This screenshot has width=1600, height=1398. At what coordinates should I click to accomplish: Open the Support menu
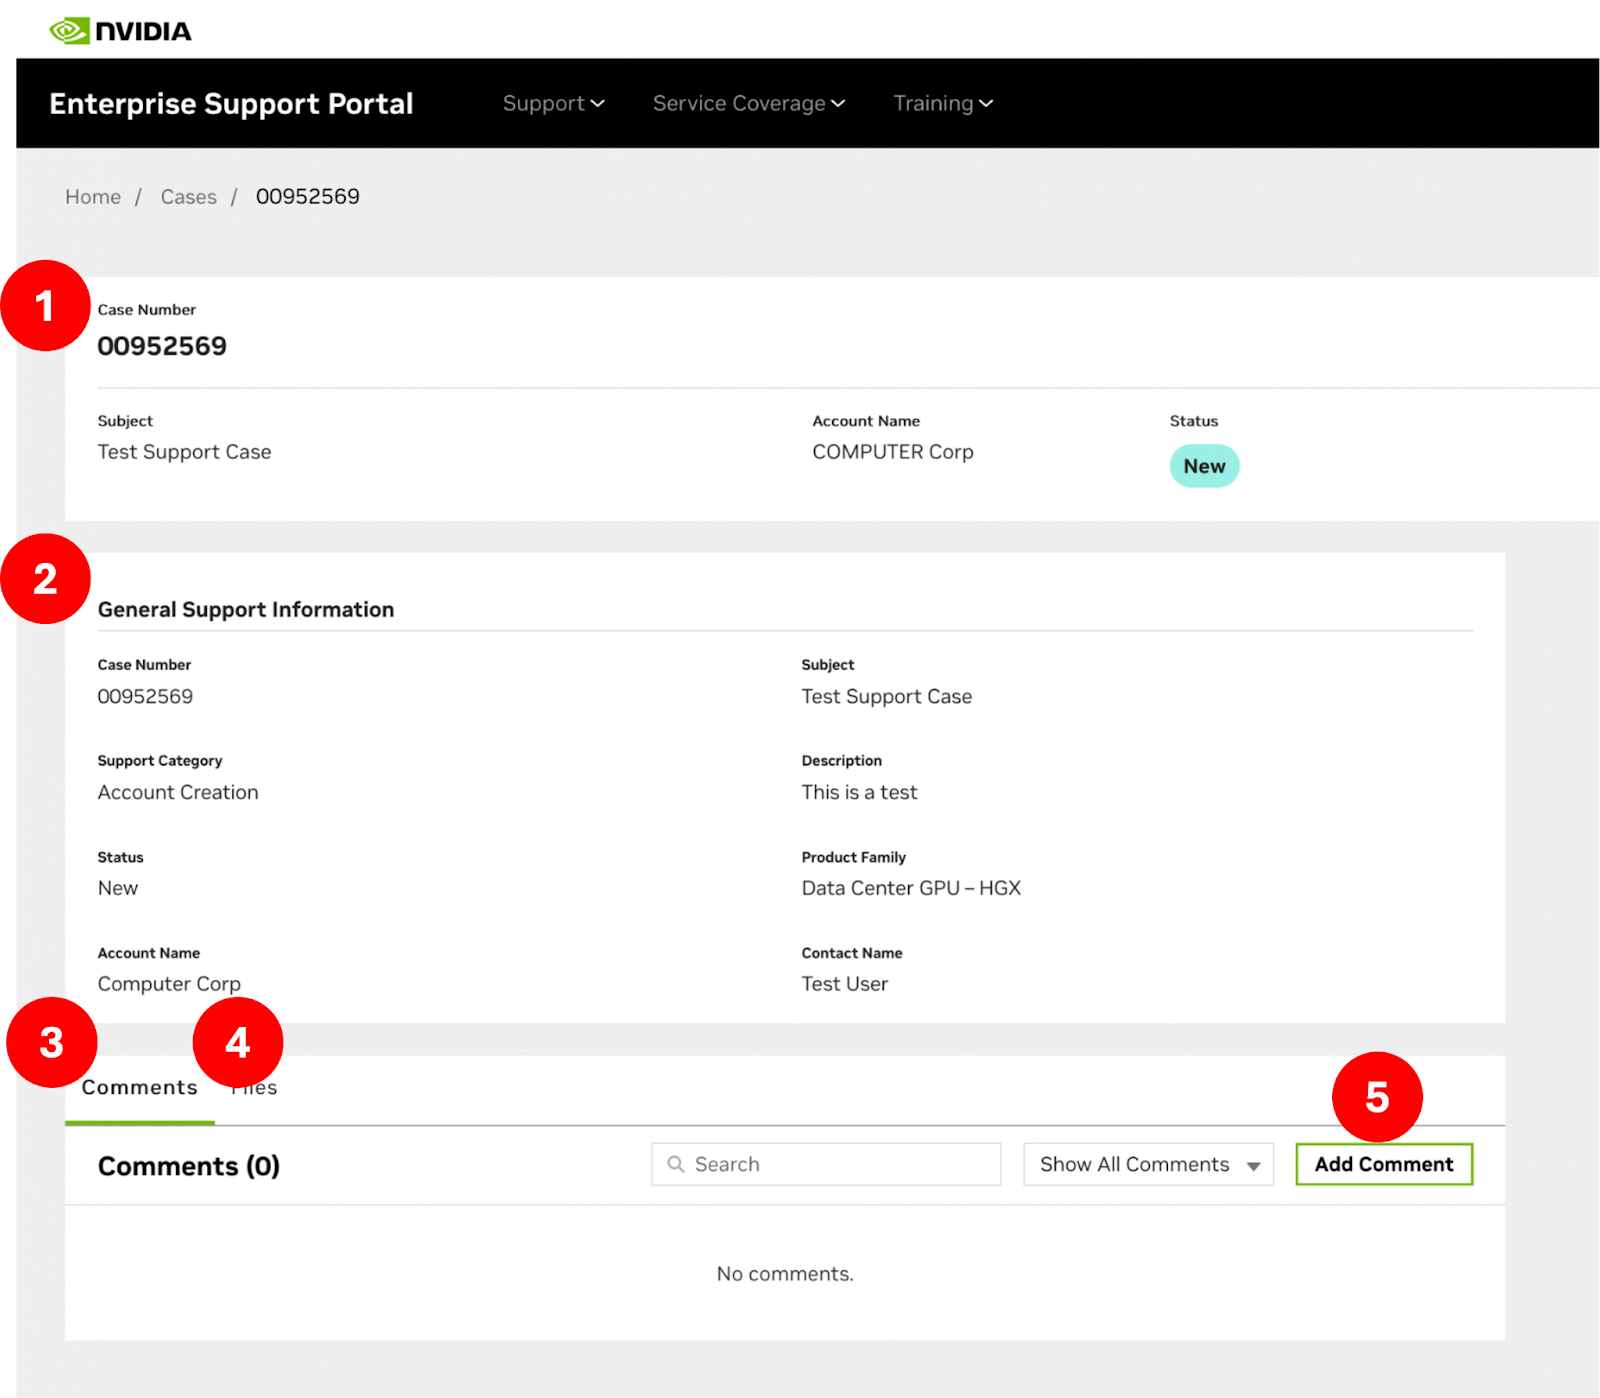(x=553, y=103)
